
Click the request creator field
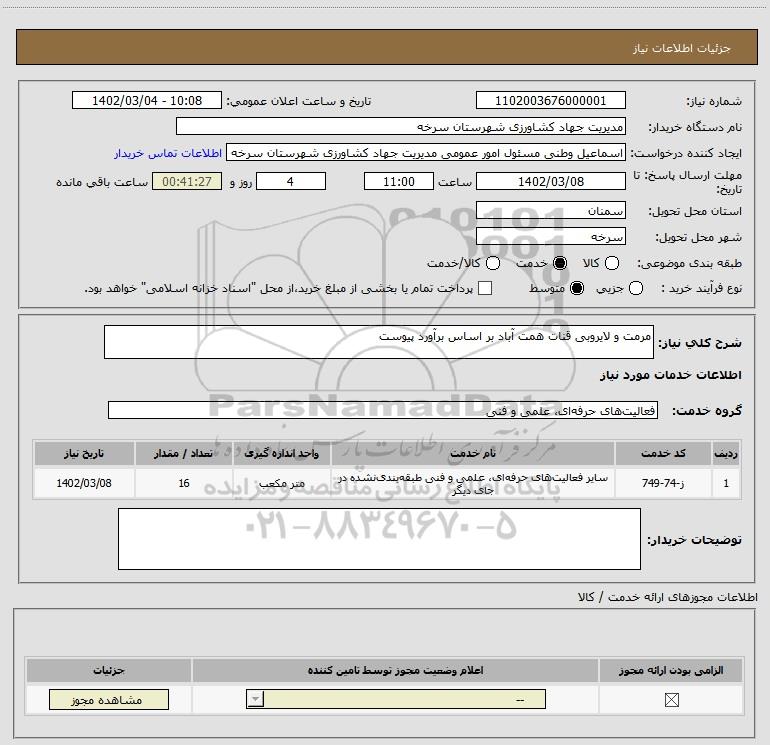coord(426,153)
